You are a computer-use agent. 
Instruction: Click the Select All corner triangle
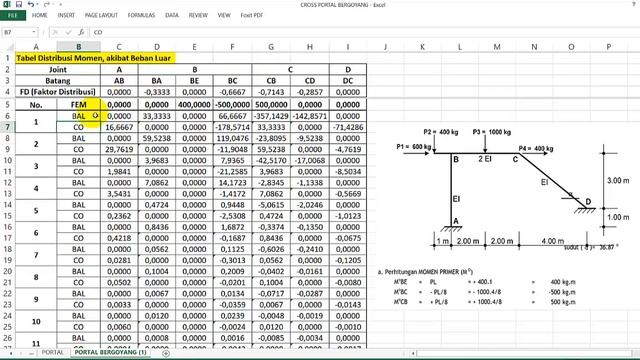[x=11, y=47]
